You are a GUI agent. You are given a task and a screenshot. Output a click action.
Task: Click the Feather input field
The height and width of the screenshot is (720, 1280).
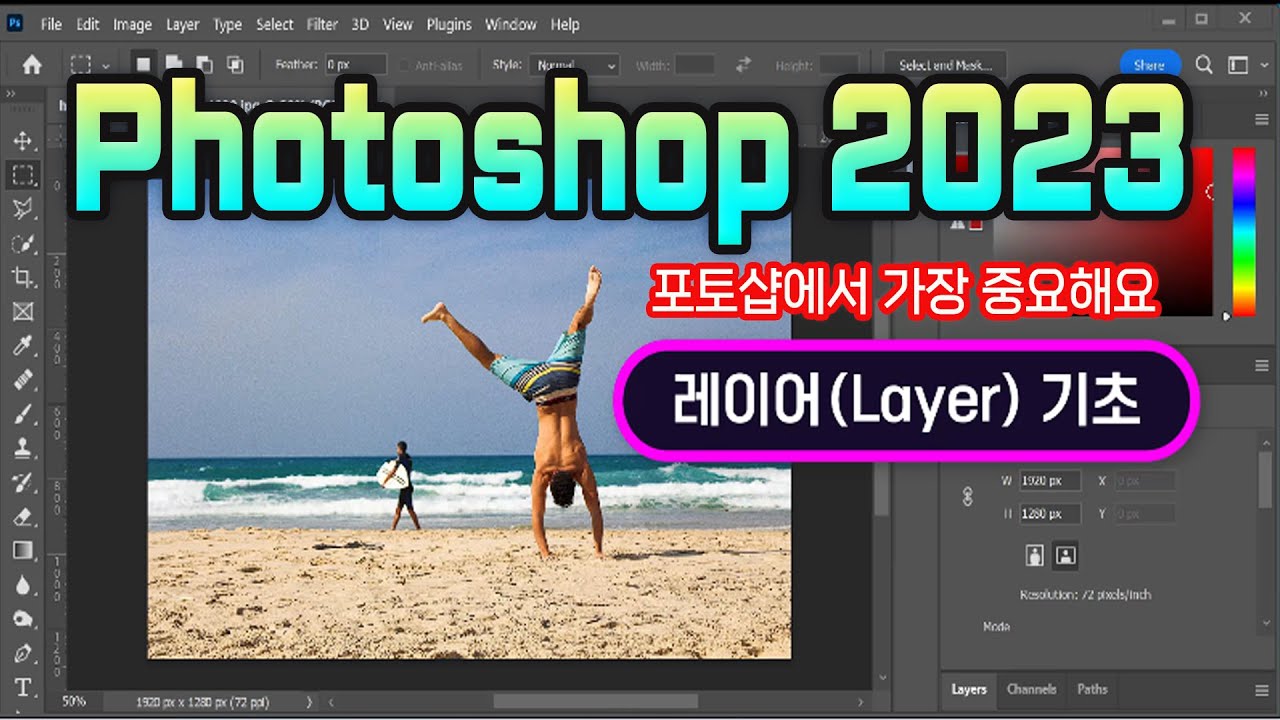point(356,65)
